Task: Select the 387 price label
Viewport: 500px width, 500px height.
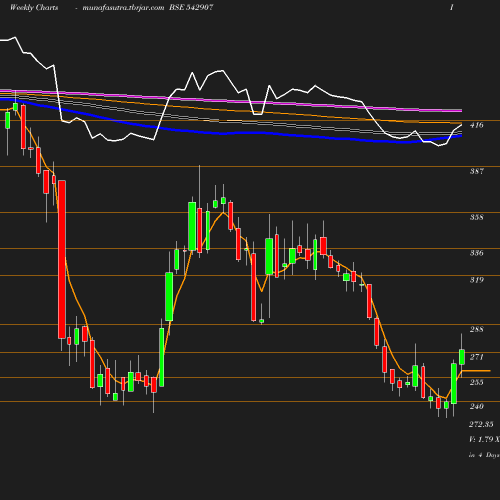Action: point(476,171)
